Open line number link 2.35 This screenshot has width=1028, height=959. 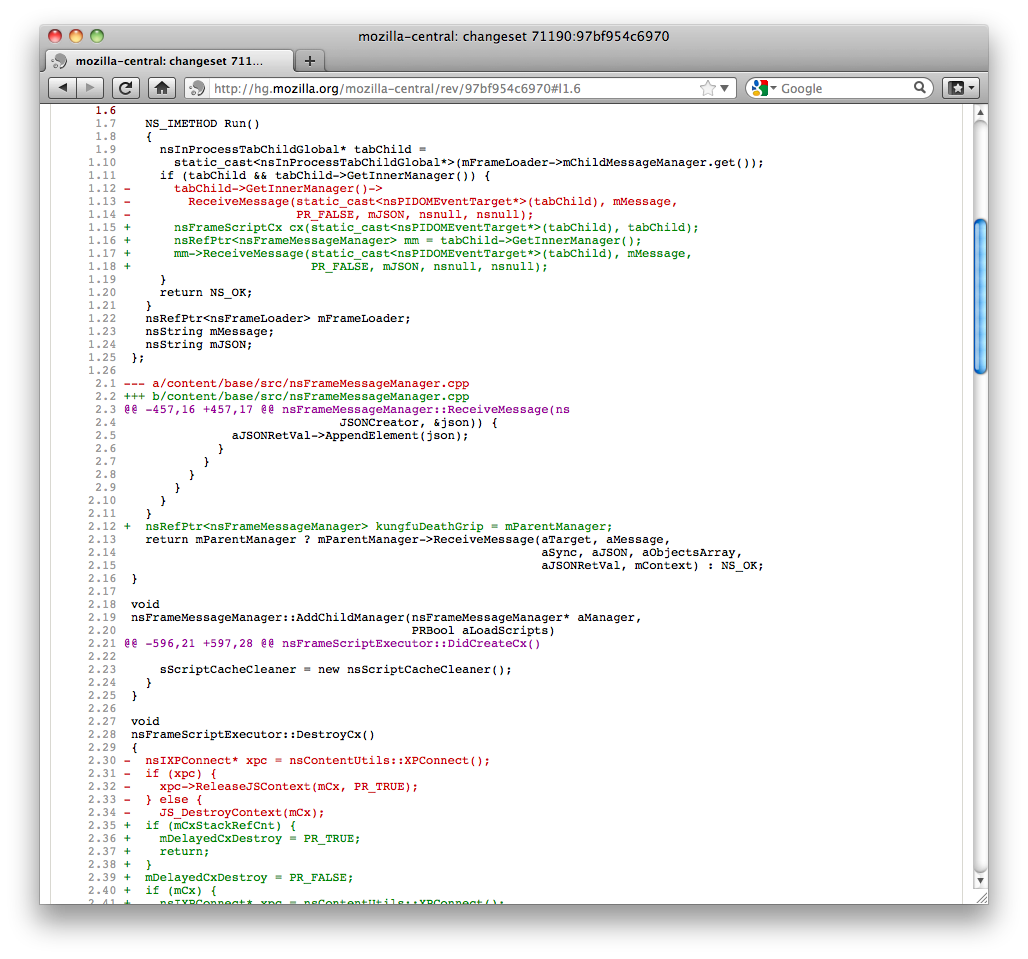(x=102, y=825)
